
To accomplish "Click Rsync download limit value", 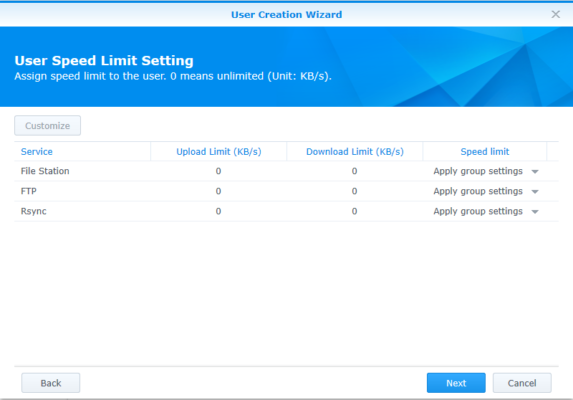I will click(354, 211).
